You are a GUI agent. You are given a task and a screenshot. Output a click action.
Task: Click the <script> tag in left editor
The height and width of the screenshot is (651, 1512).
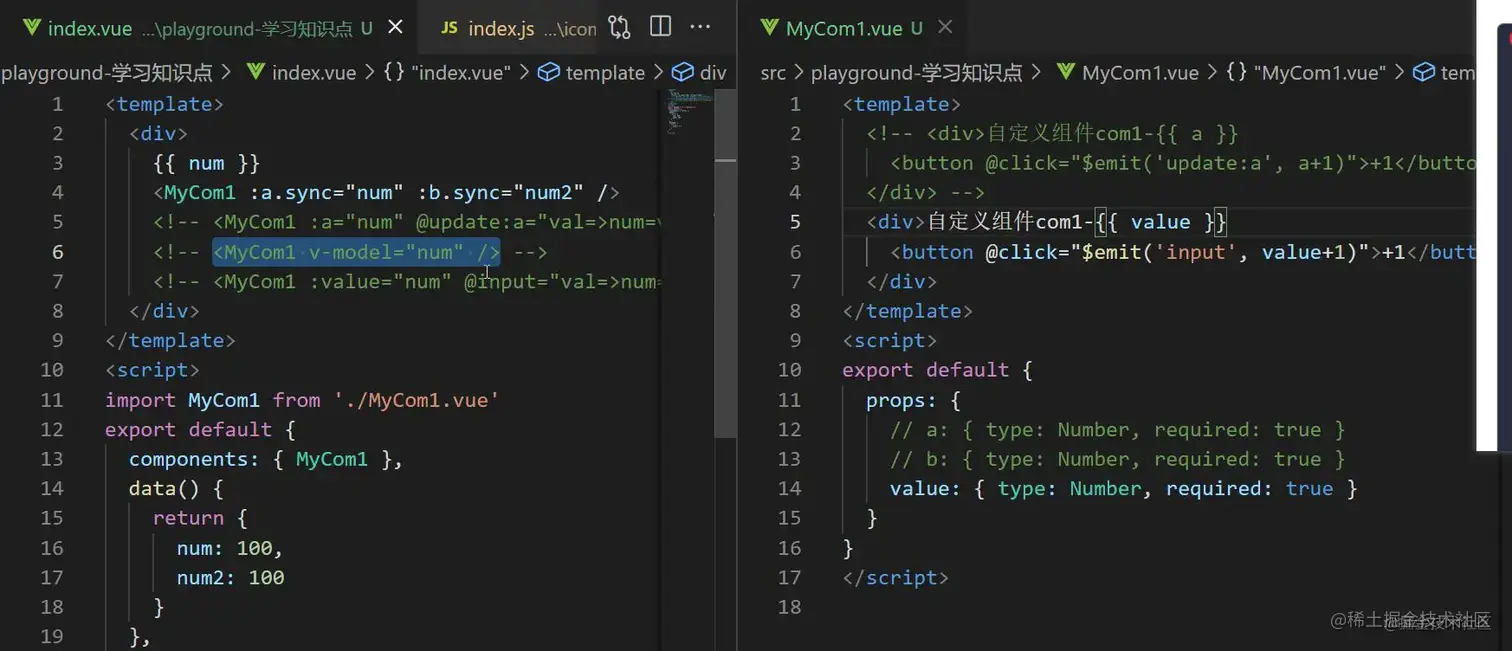(x=152, y=370)
